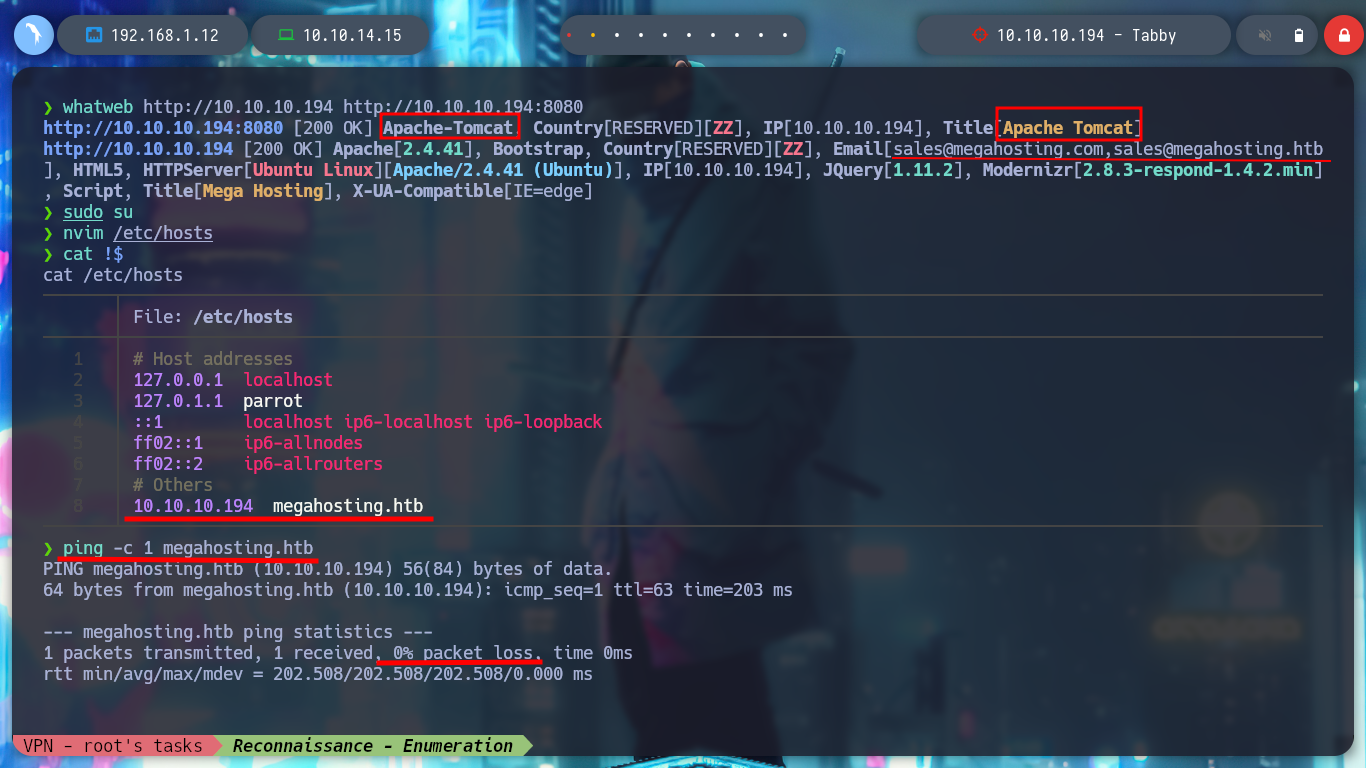Click the "File: /etc/hosts" header
Image resolution: width=1366 pixels, height=768 pixels.
pos(213,317)
